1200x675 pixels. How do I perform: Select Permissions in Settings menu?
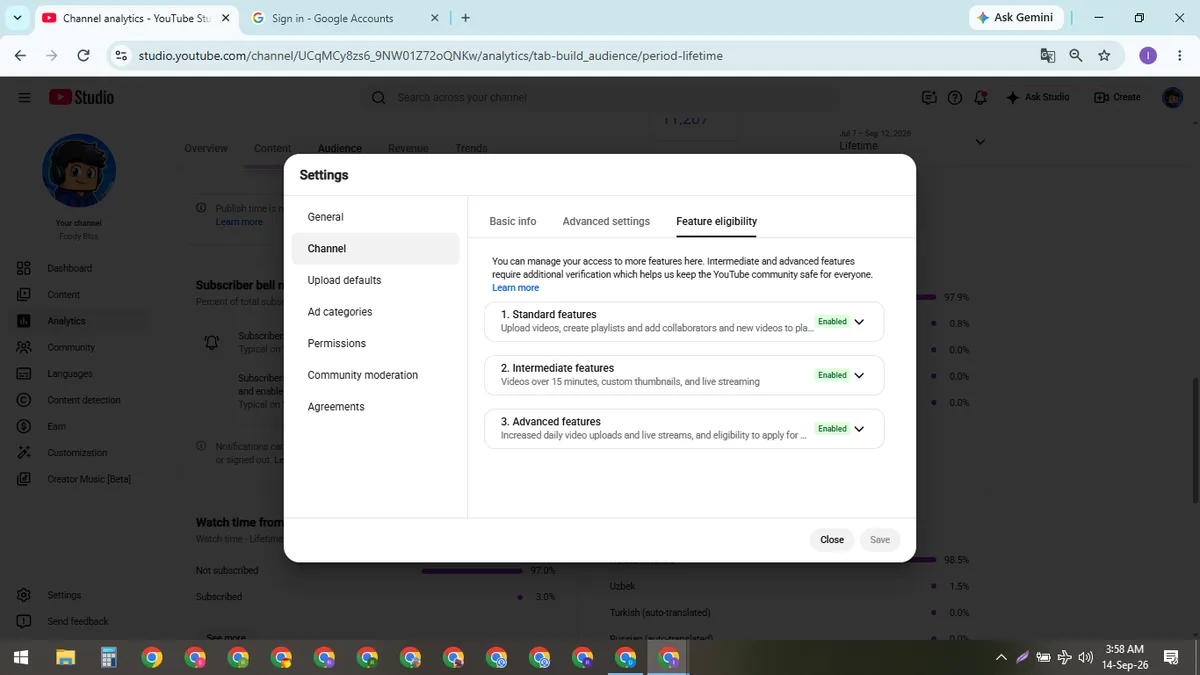(375, 343)
